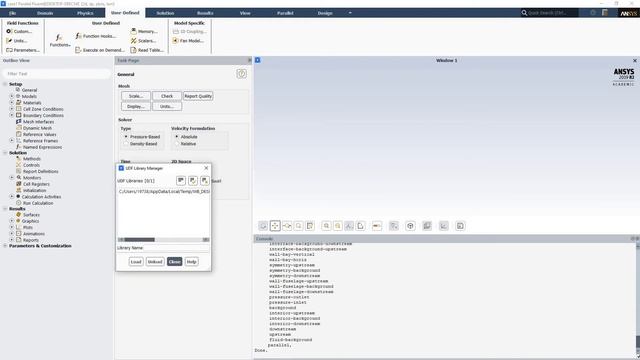Click Help in UDF Library Manager
The image size is (640, 360).
(191, 262)
